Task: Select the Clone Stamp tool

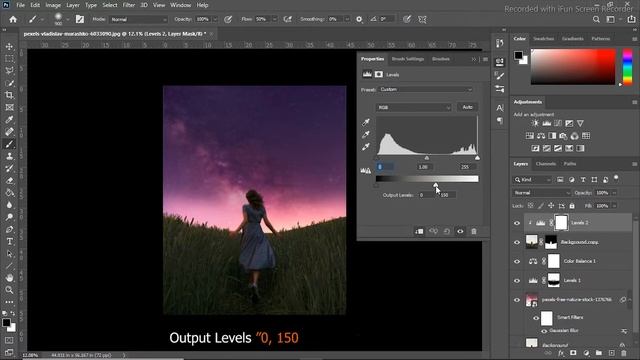Action: click(9, 156)
